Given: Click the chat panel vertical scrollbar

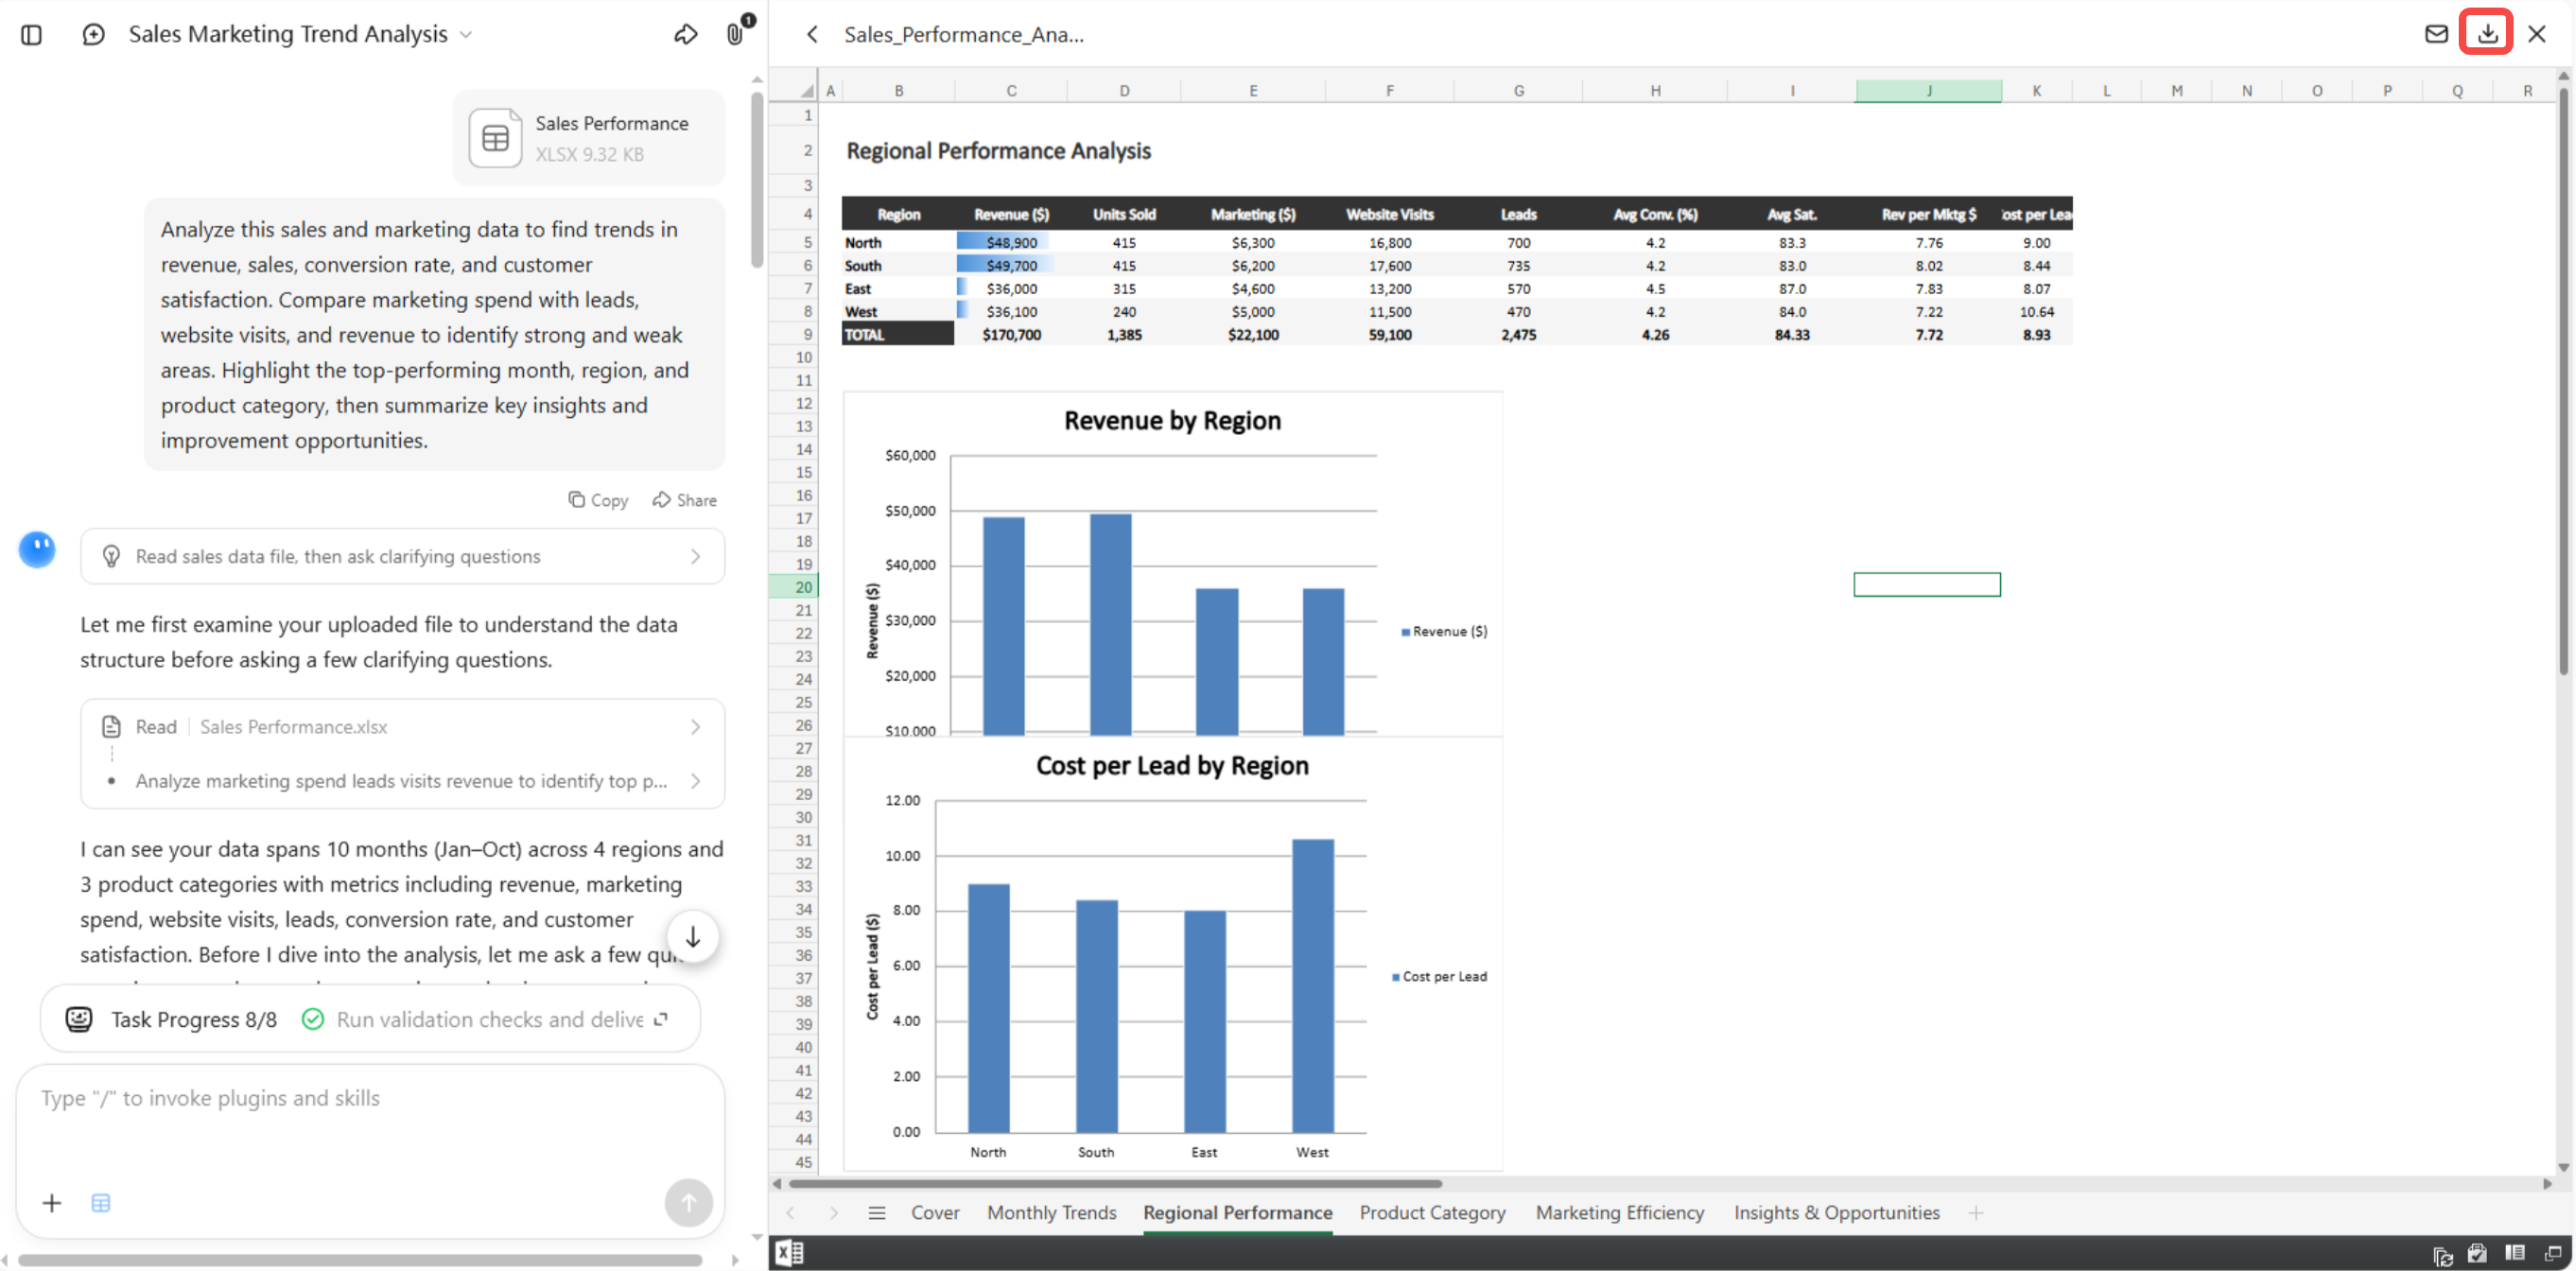Looking at the screenshot, I should click(757, 180).
